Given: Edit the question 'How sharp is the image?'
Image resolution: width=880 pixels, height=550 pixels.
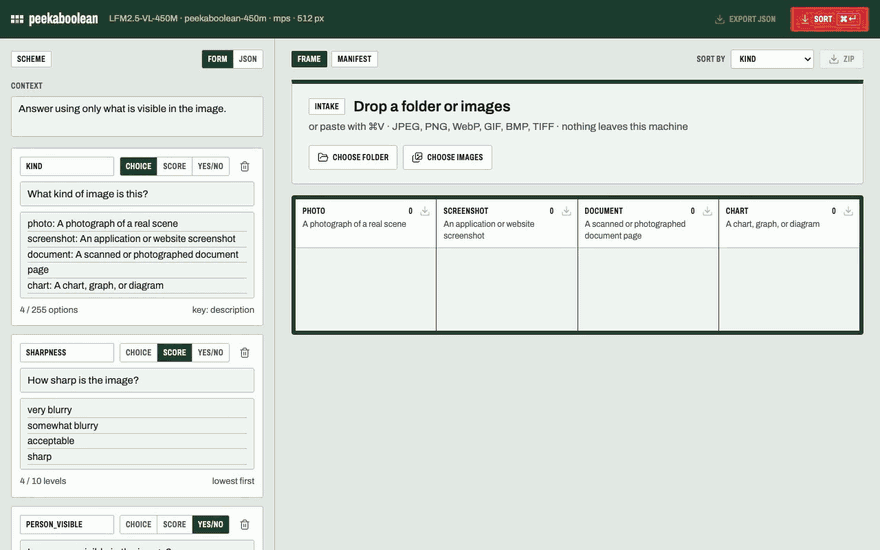Looking at the screenshot, I should (137, 380).
